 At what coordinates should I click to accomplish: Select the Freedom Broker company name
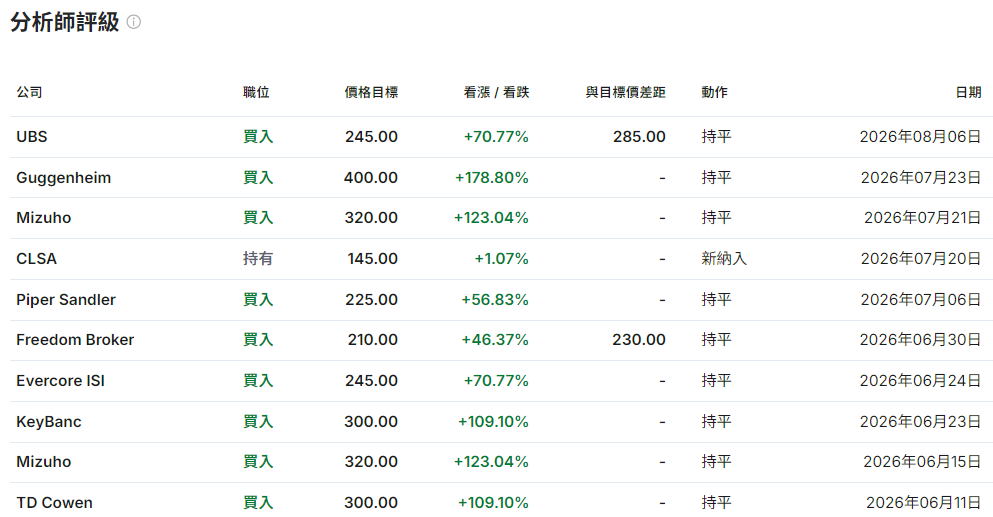tap(75, 340)
